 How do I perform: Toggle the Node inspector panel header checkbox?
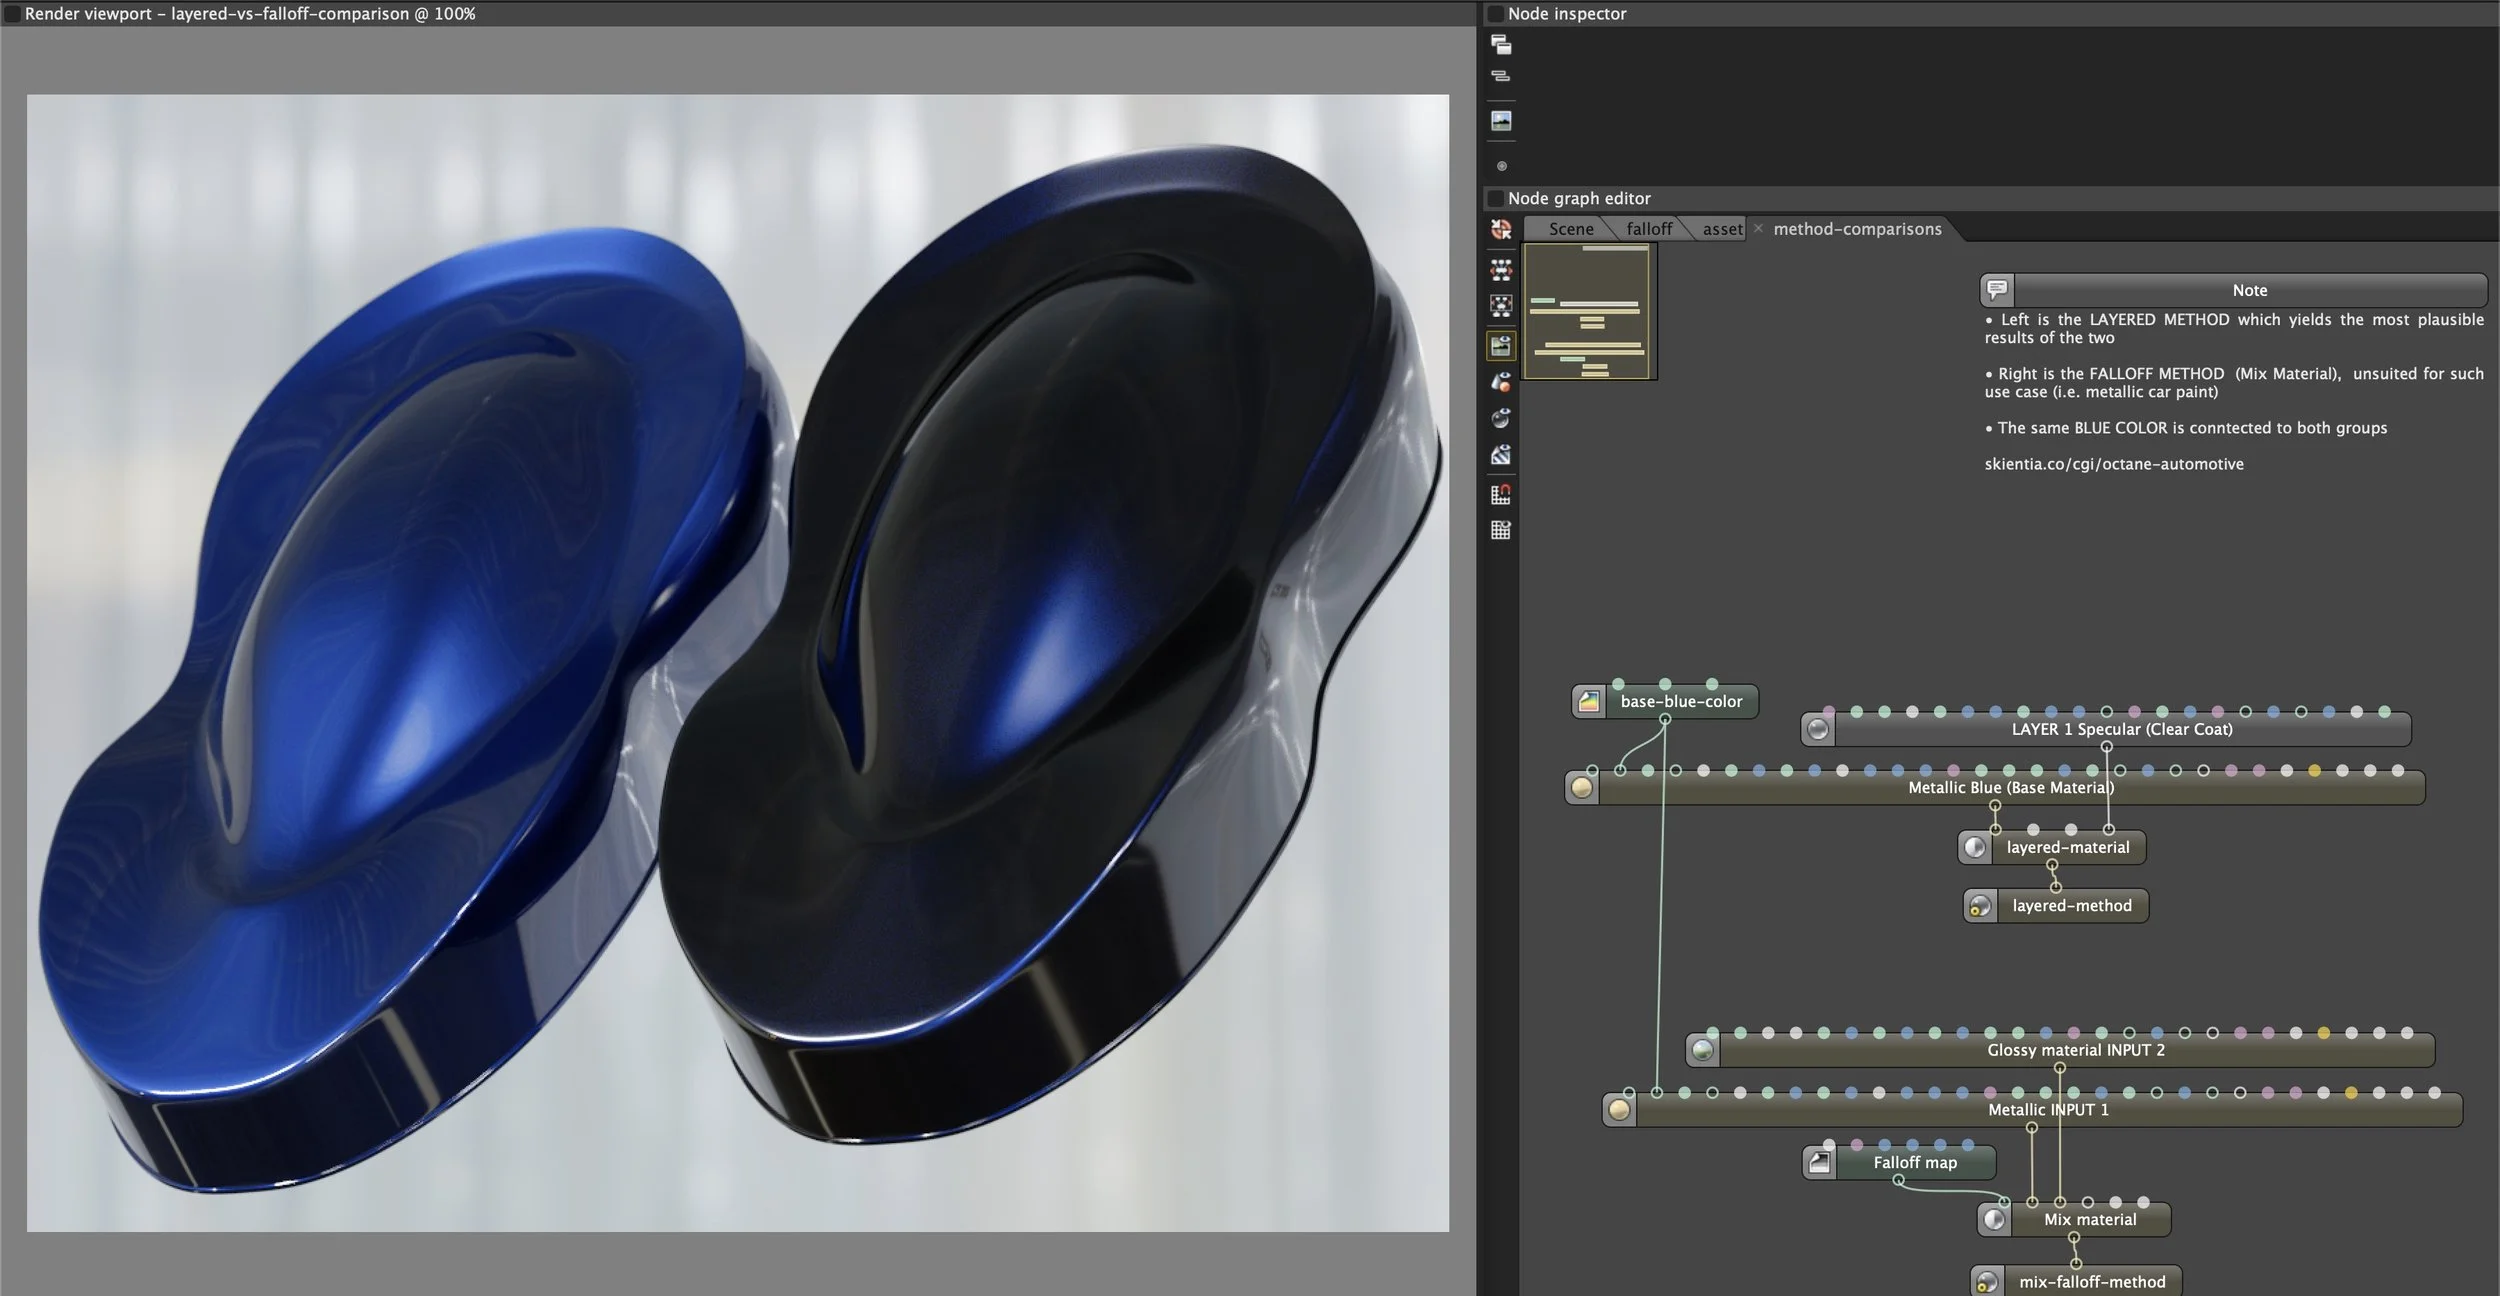pyautogui.click(x=1496, y=14)
